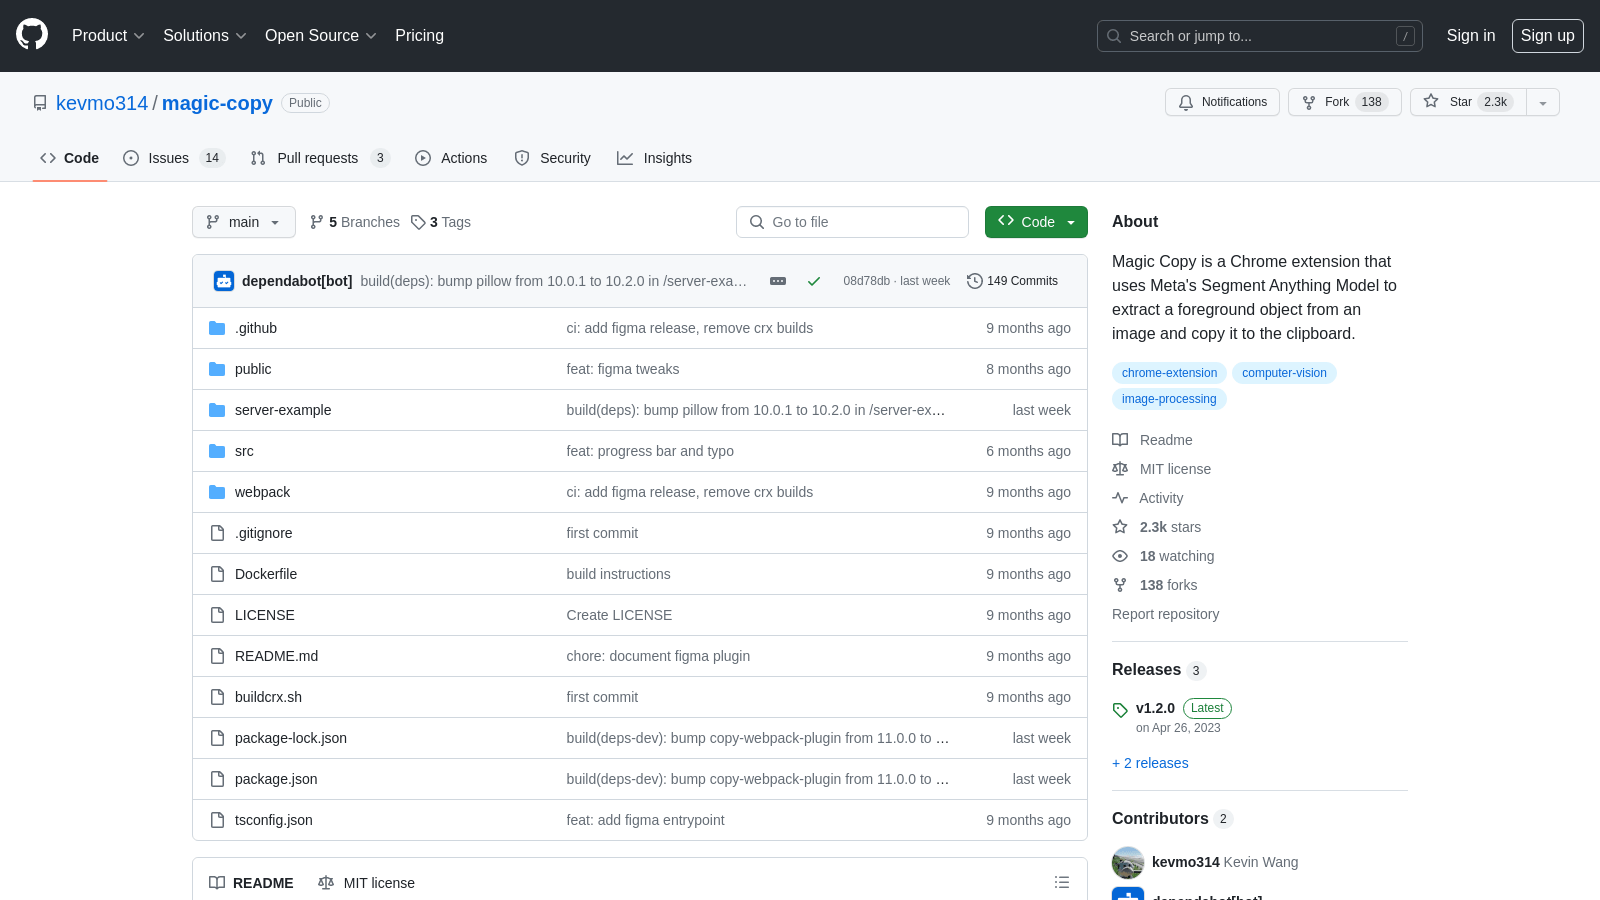Switch to the Issues tab
1600x900 pixels.
tap(174, 158)
